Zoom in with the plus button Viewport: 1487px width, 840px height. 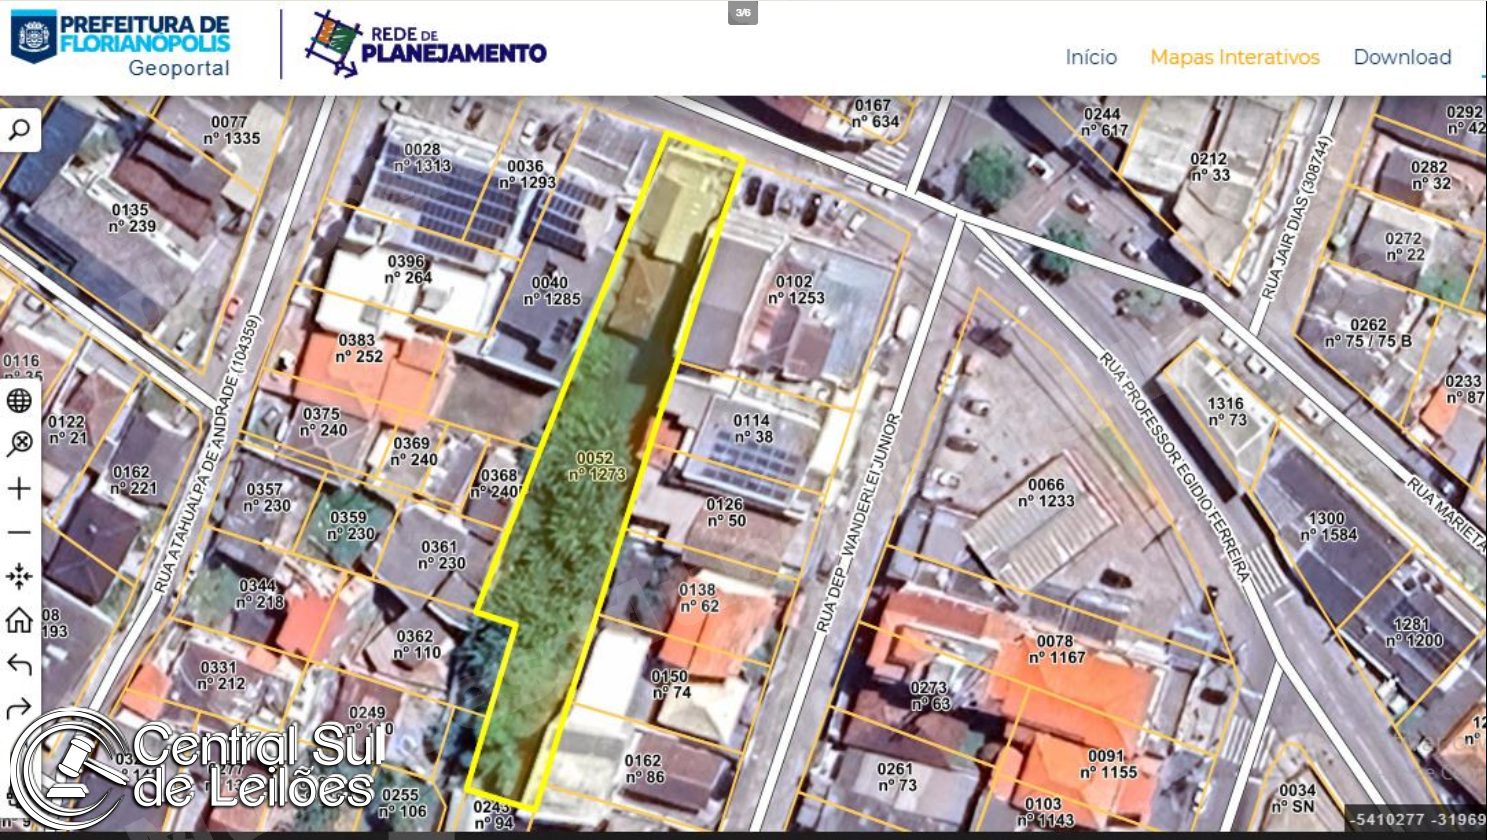(19, 488)
